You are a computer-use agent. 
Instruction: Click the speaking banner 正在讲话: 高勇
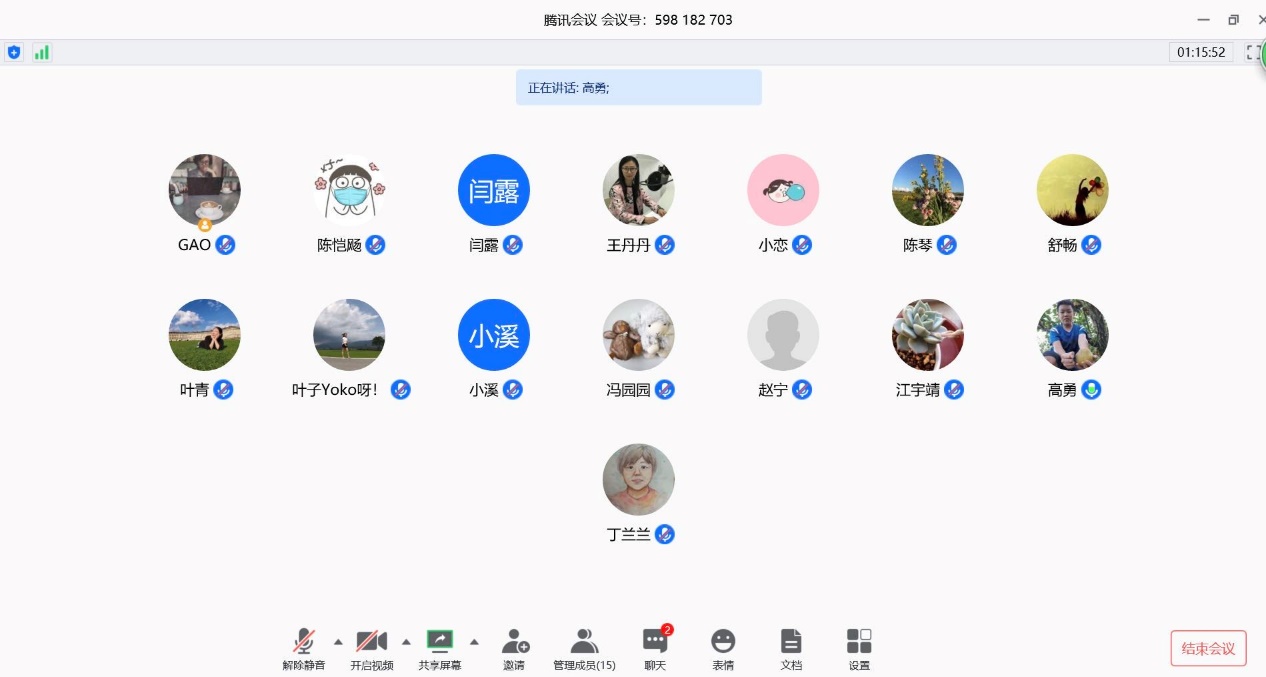point(638,87)
